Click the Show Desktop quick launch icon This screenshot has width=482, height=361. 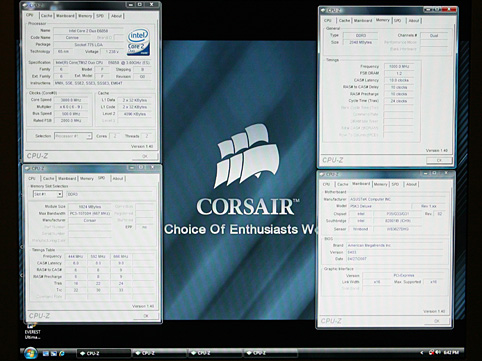point(46,353)
